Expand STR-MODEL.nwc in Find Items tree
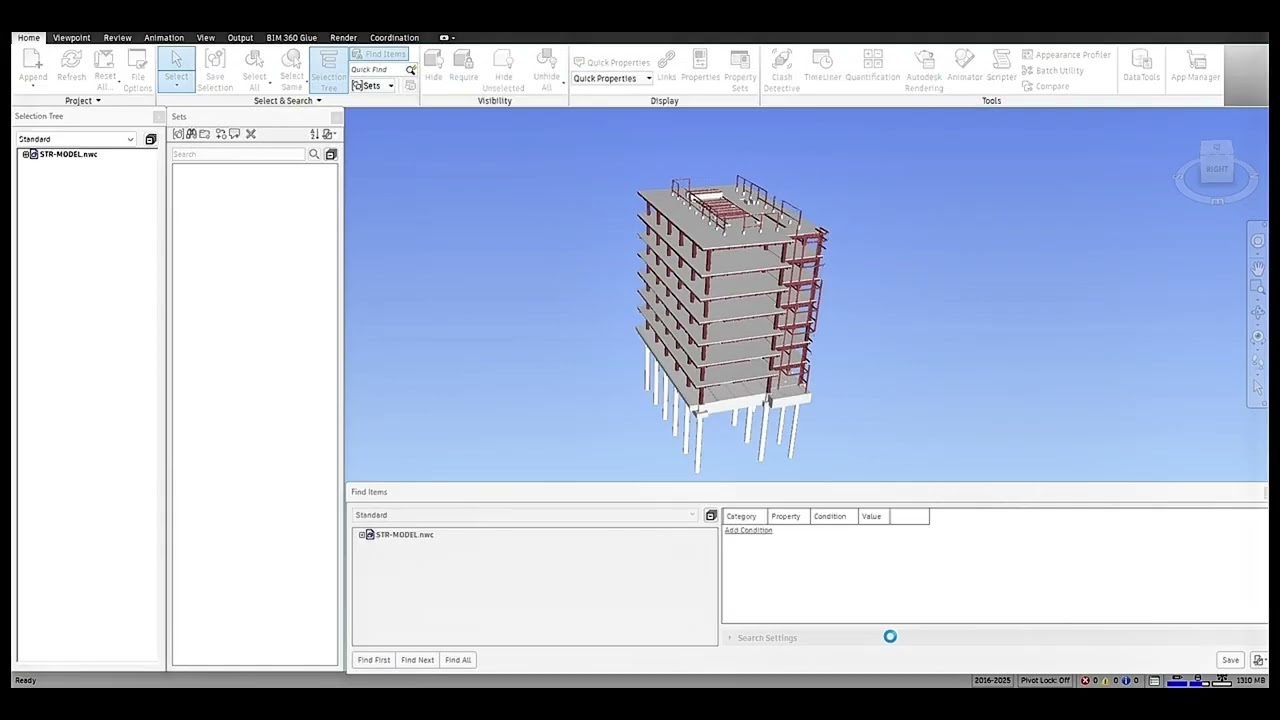The image size is (1280, 720). click(362, 535)
